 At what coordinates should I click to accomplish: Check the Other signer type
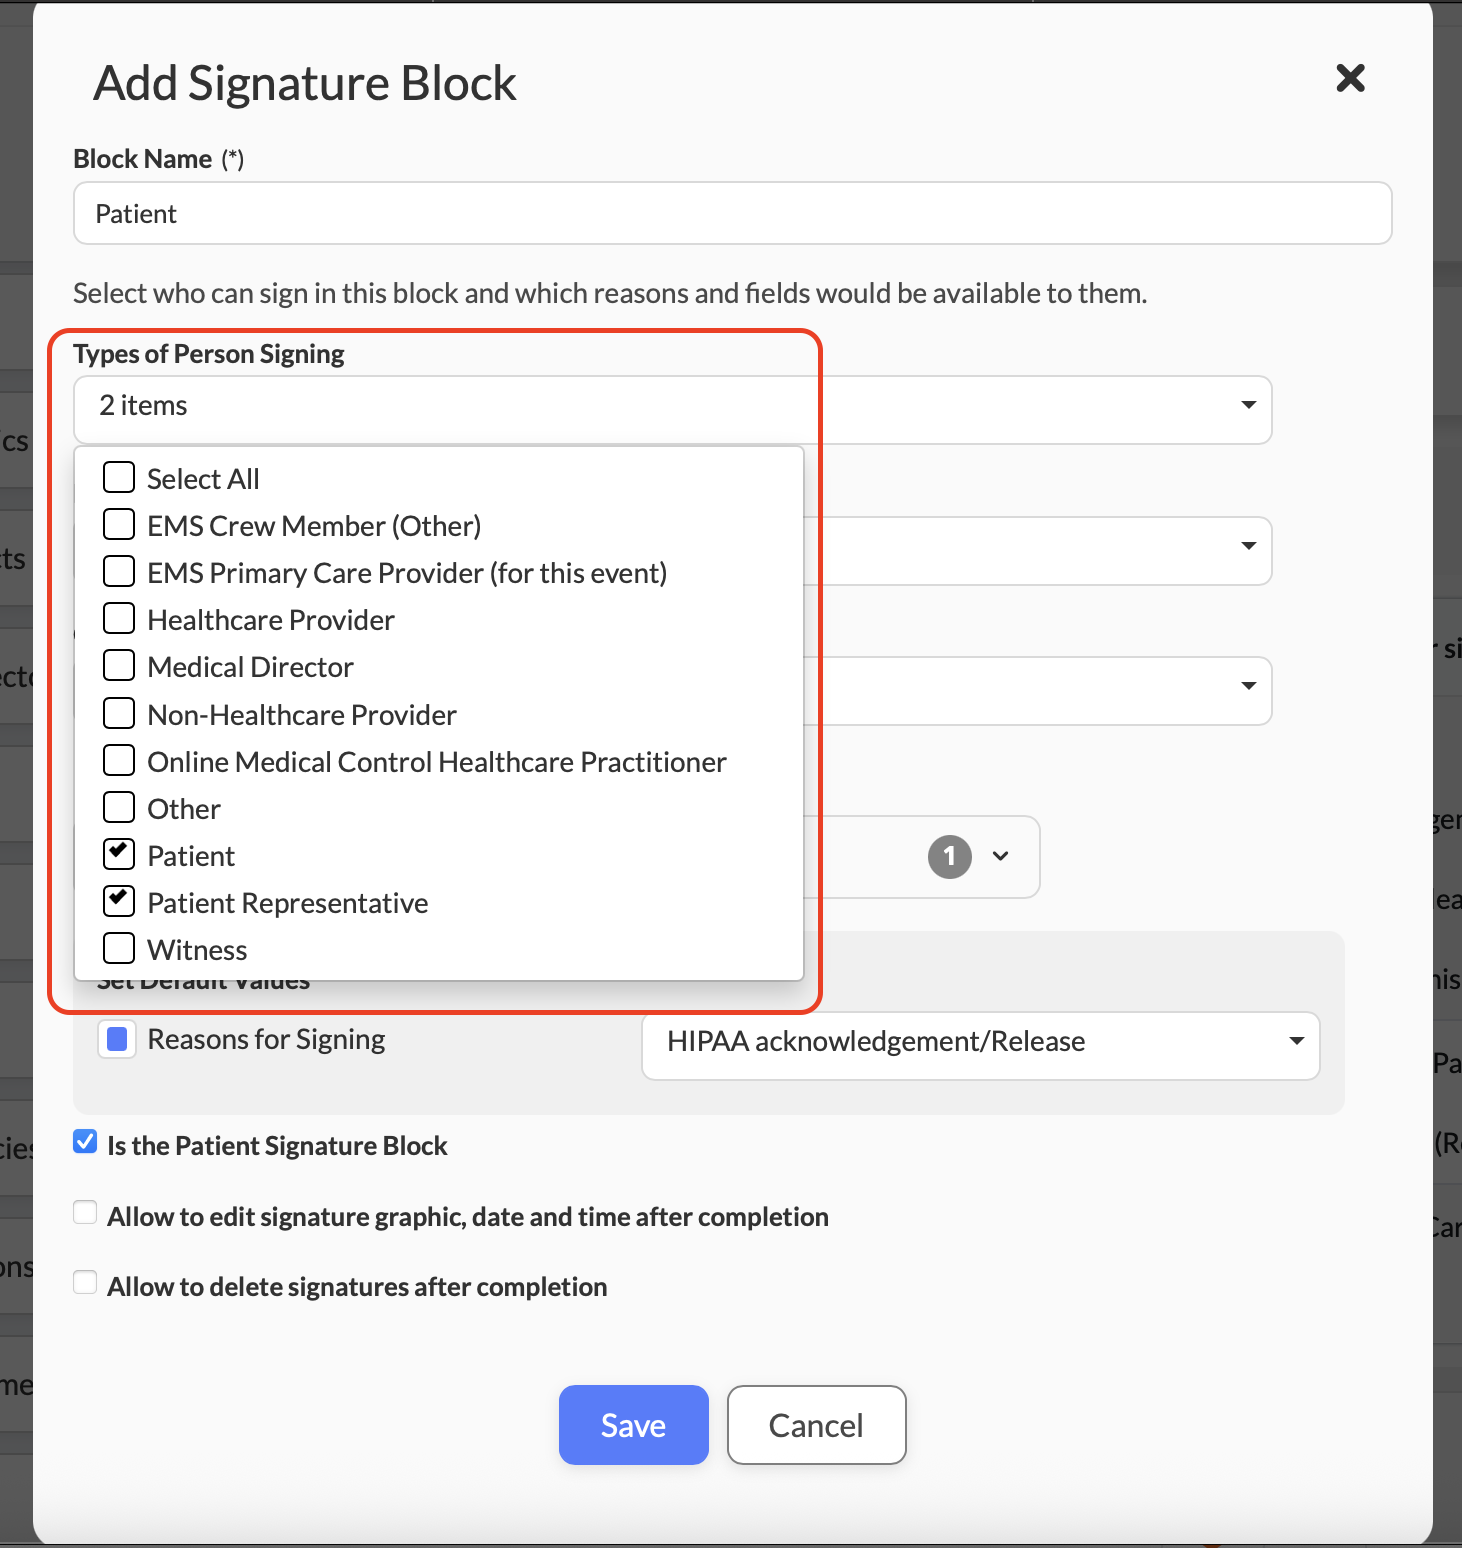click(119, 808)
